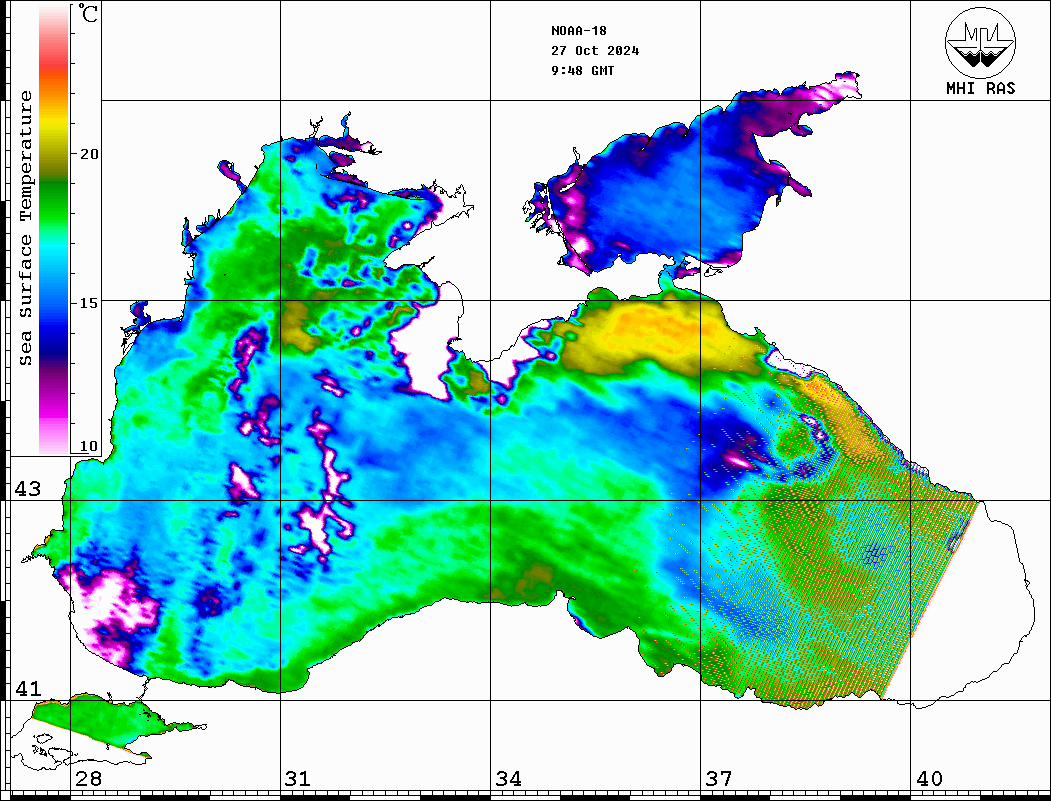Image resolution: width=1051 pixels, height=801 pixels.
Task: Click the longitude 34 axis label
Action: [x=508, y=779]
